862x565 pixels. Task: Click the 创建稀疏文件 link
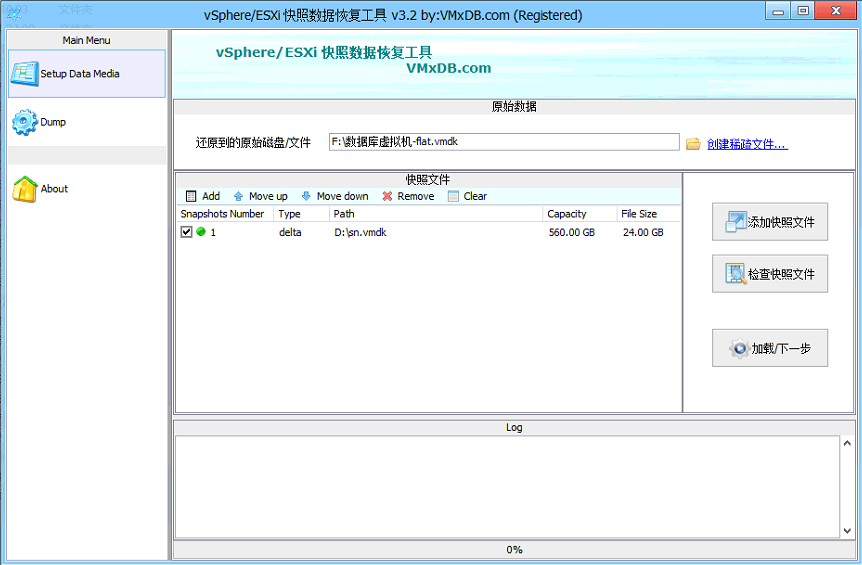click(747, 144)
